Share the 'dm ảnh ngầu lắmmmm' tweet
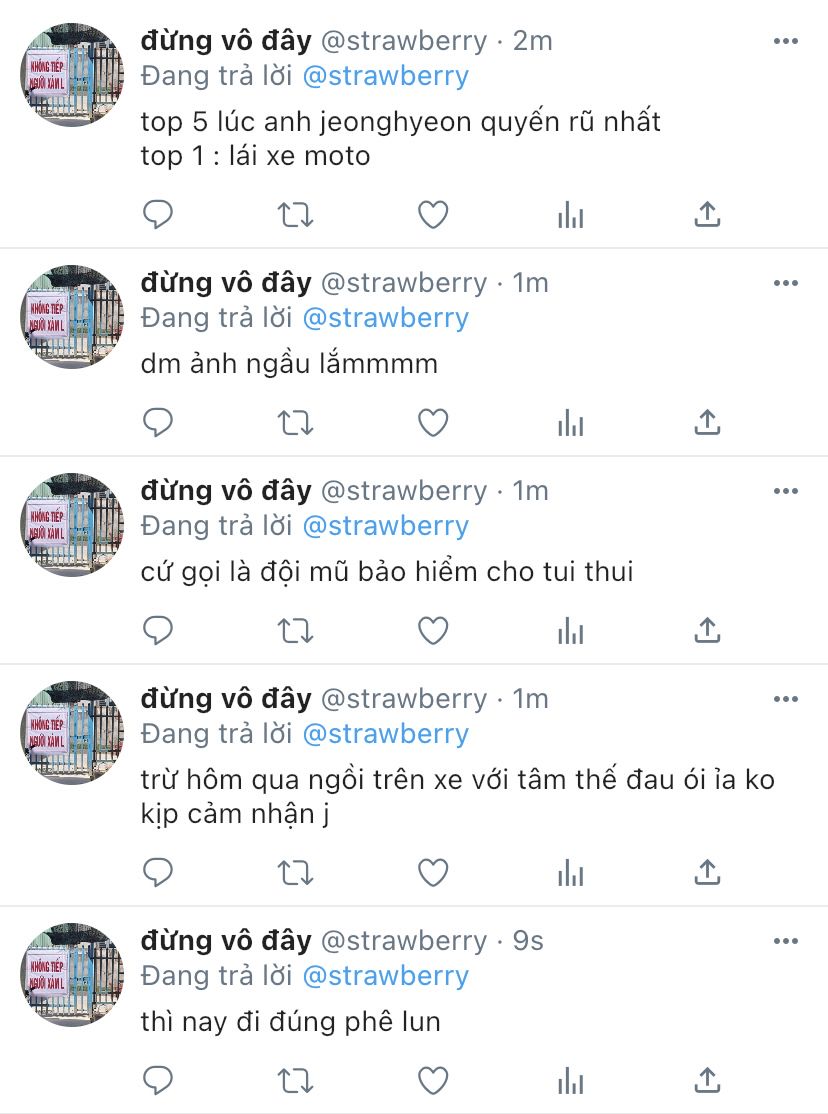This screenshot has height=1114, width=828. [x=707, y=423]
